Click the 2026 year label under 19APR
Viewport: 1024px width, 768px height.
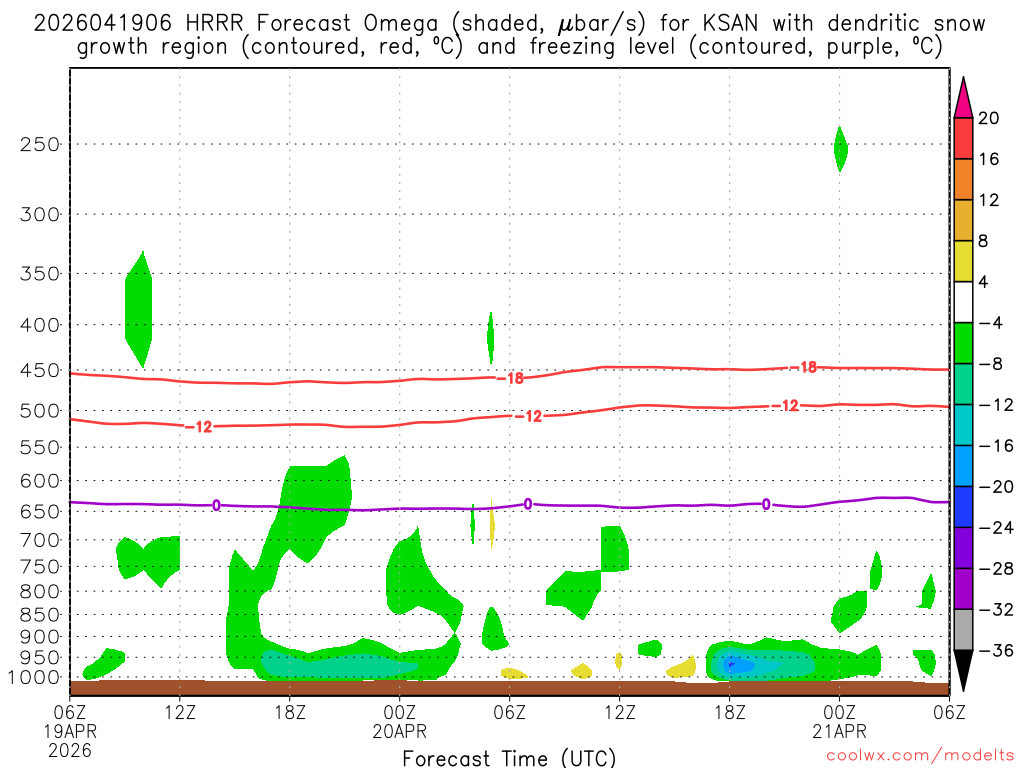[x=70, y=751]
